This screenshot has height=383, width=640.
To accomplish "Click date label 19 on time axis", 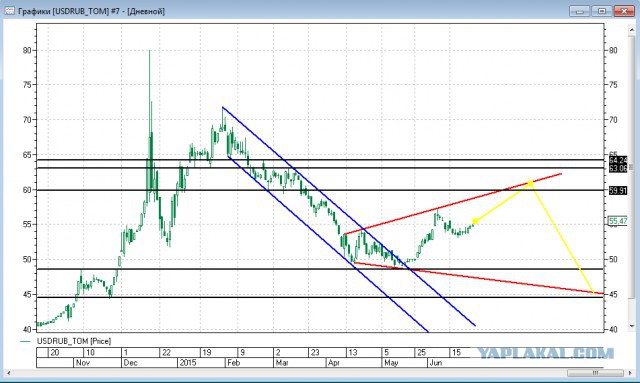I will coord(207,352).
